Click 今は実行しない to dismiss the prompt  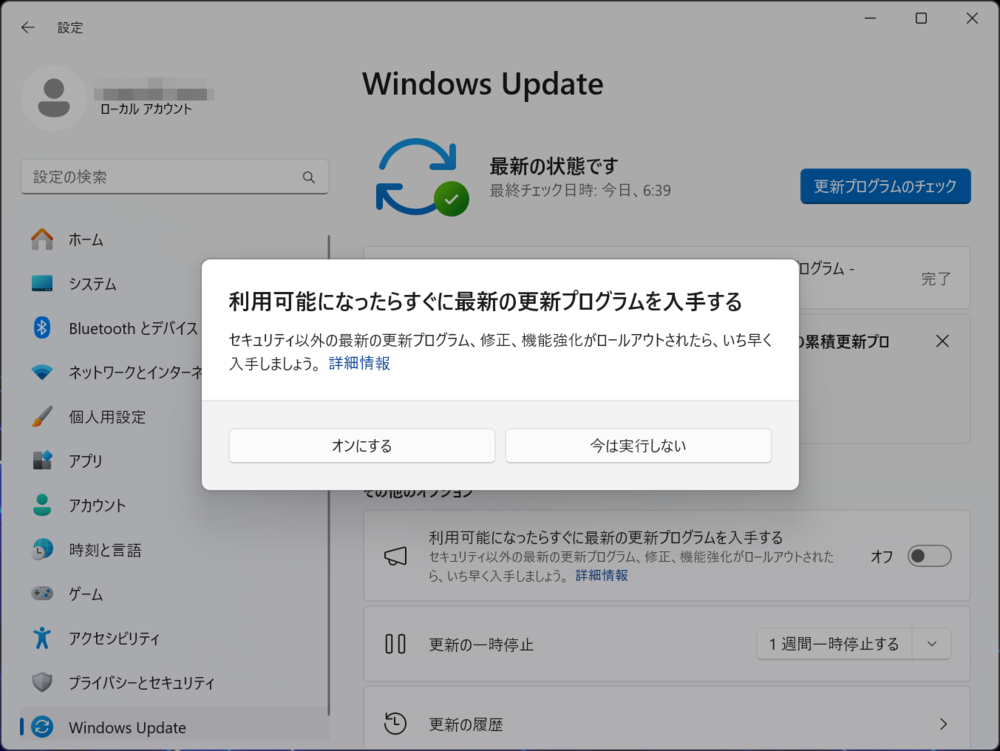coord(638,445)
